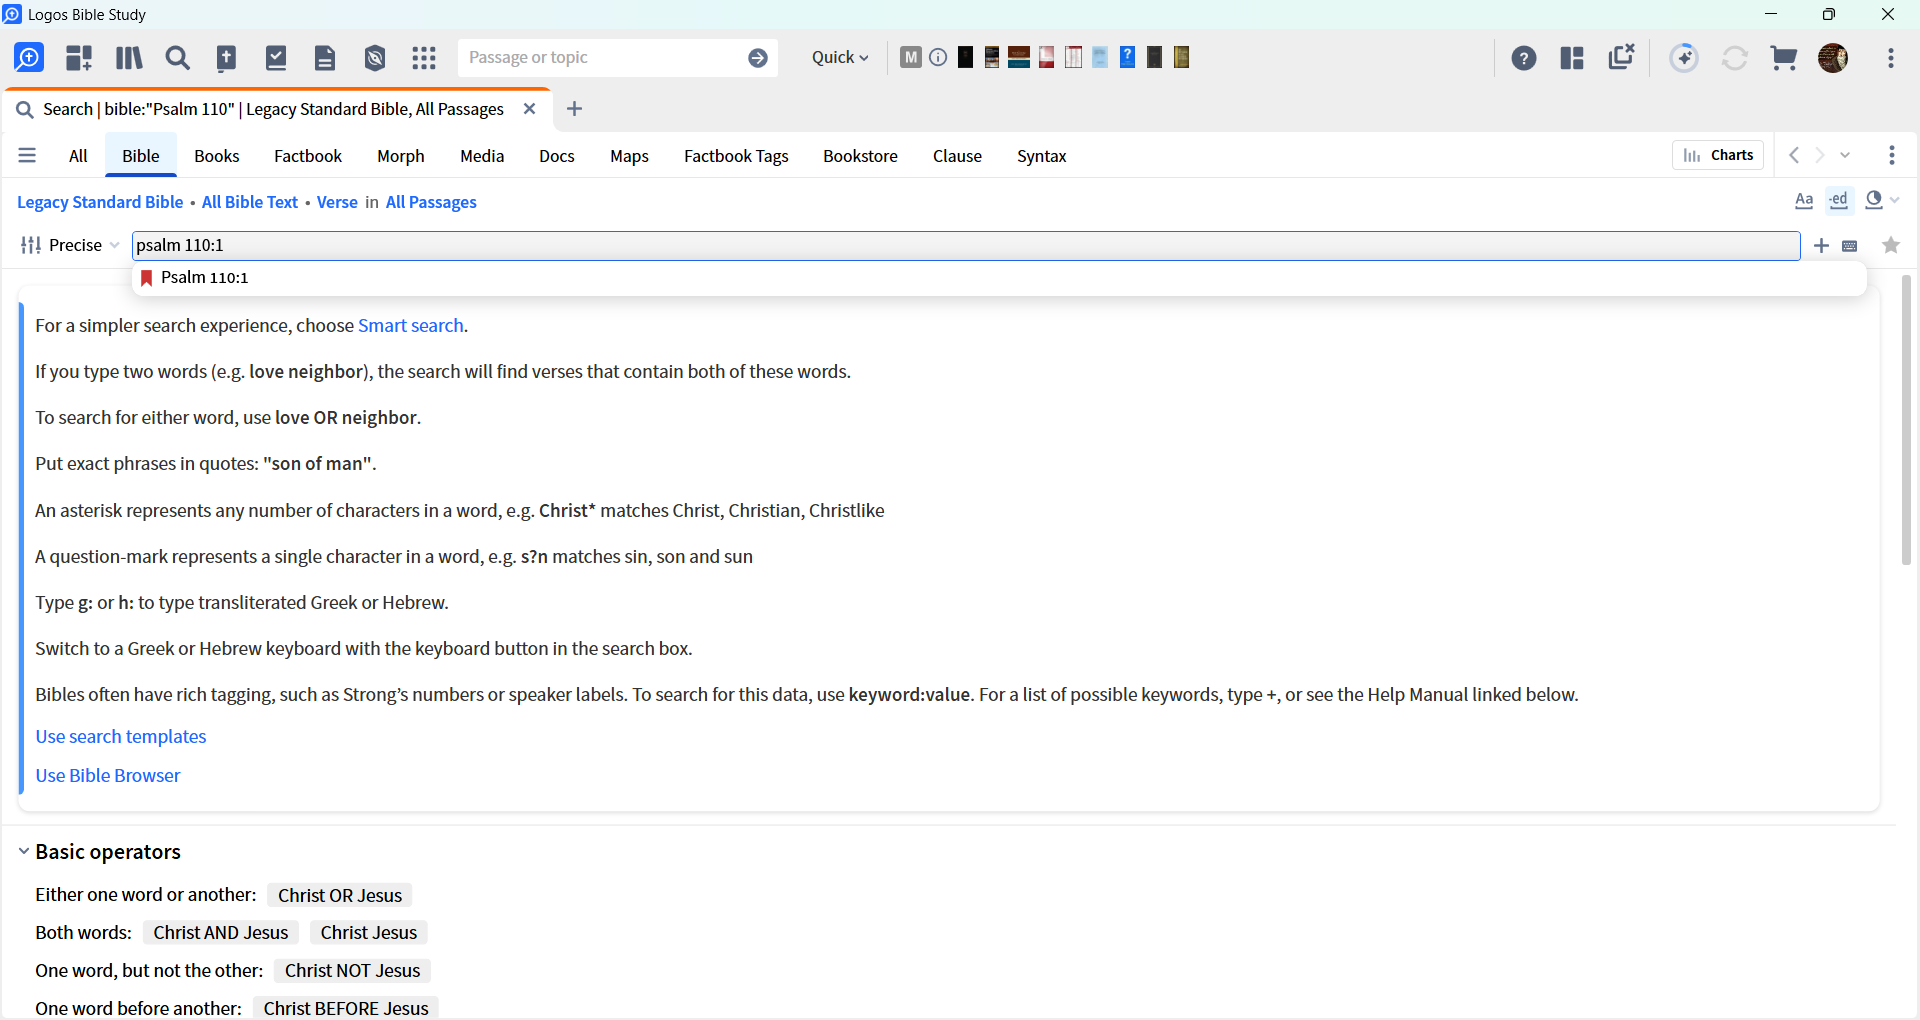Open the Library books icon
Image resolution: width=1920 pixels, height=1020 pixels.
(x=129, y=58)
